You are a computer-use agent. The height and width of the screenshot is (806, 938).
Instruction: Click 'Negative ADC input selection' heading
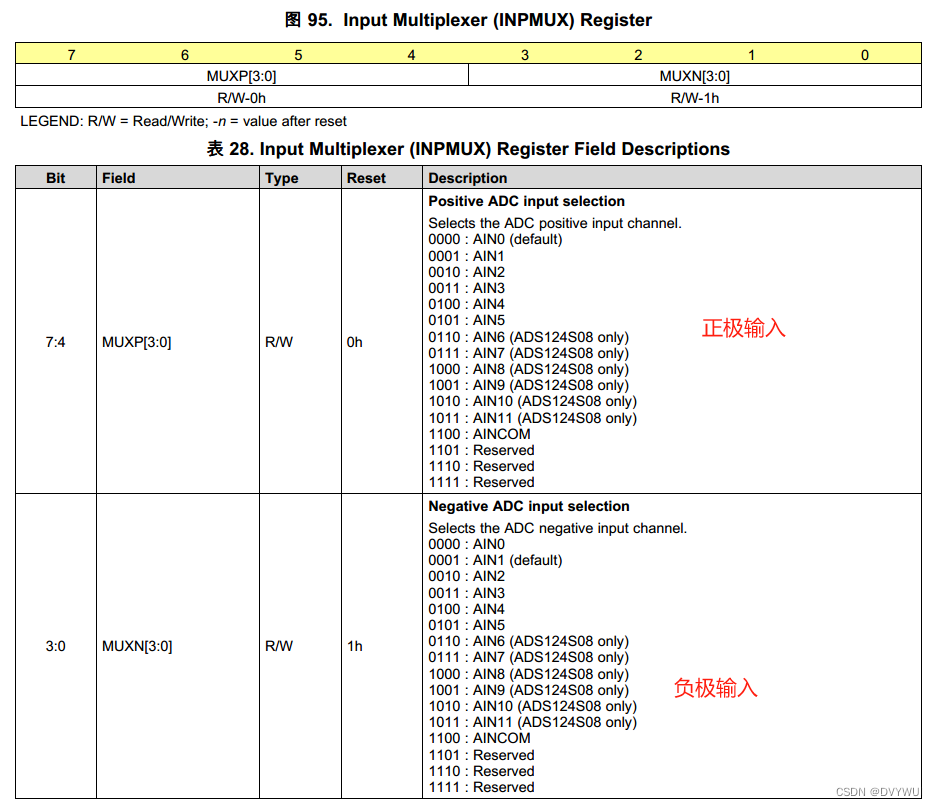click(529, 507)
